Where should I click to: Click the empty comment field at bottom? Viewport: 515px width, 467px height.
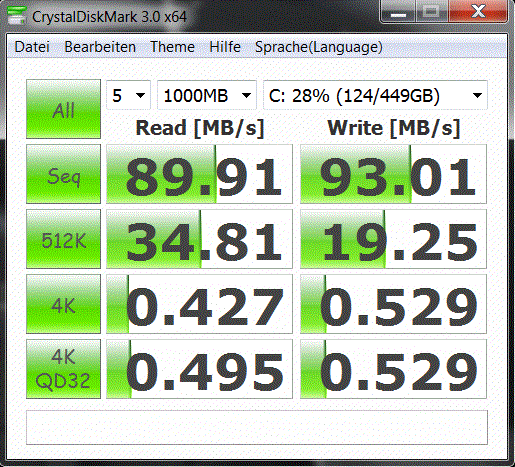(x=257, y=427)
